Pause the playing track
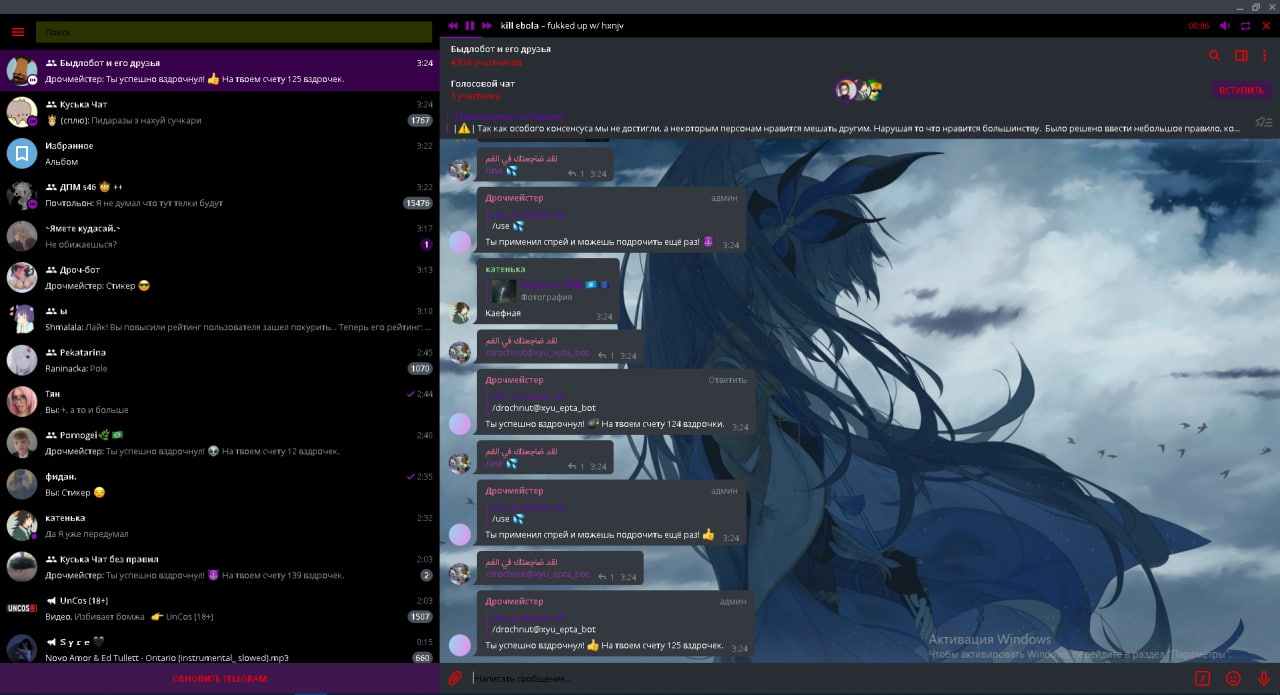 470,25
